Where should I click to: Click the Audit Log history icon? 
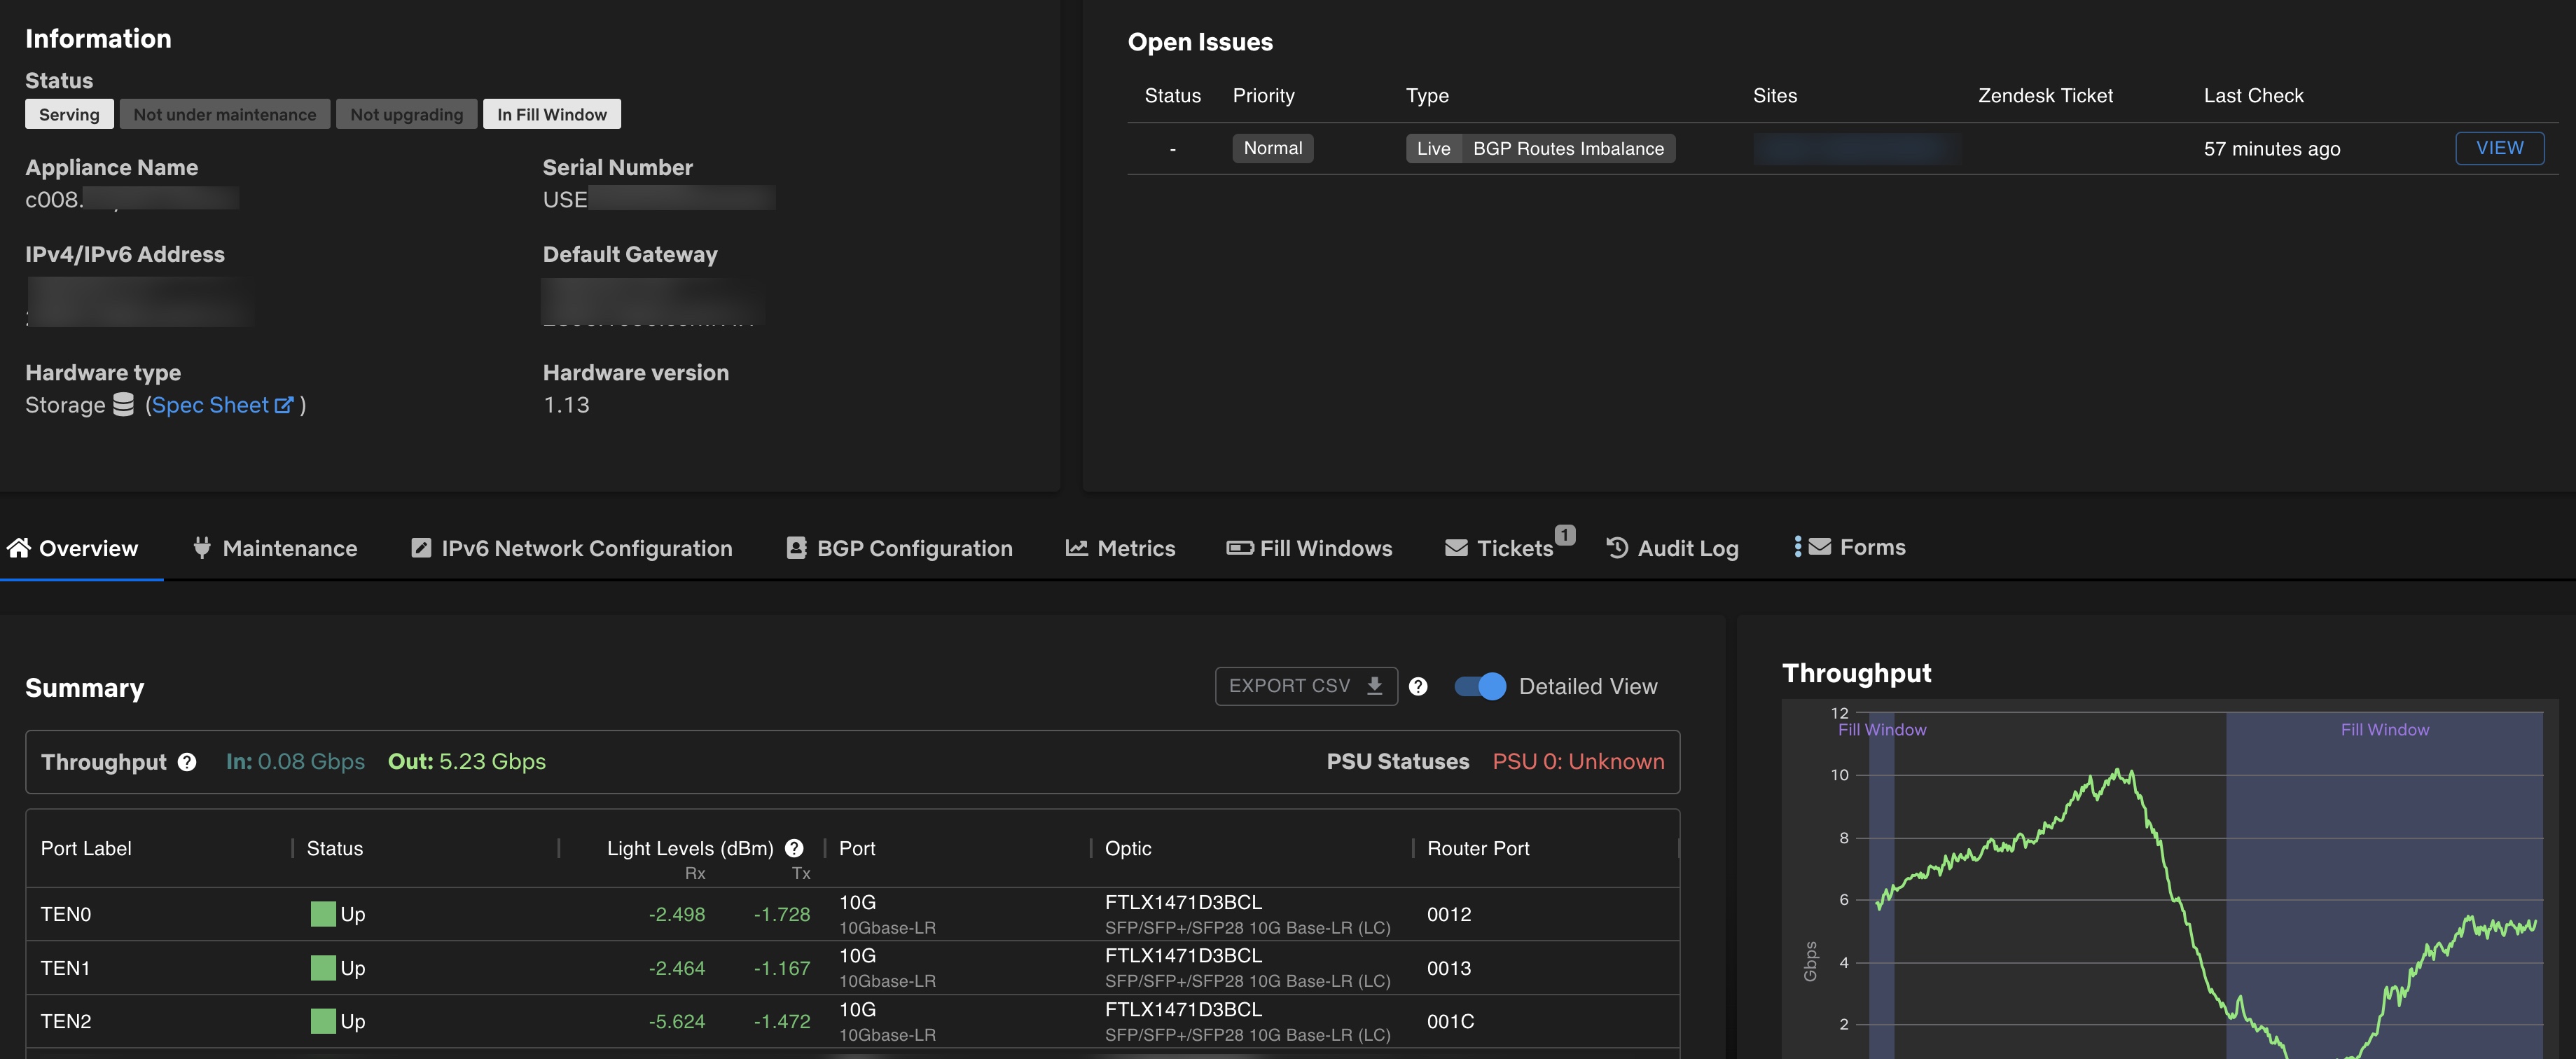(1617, 547)
